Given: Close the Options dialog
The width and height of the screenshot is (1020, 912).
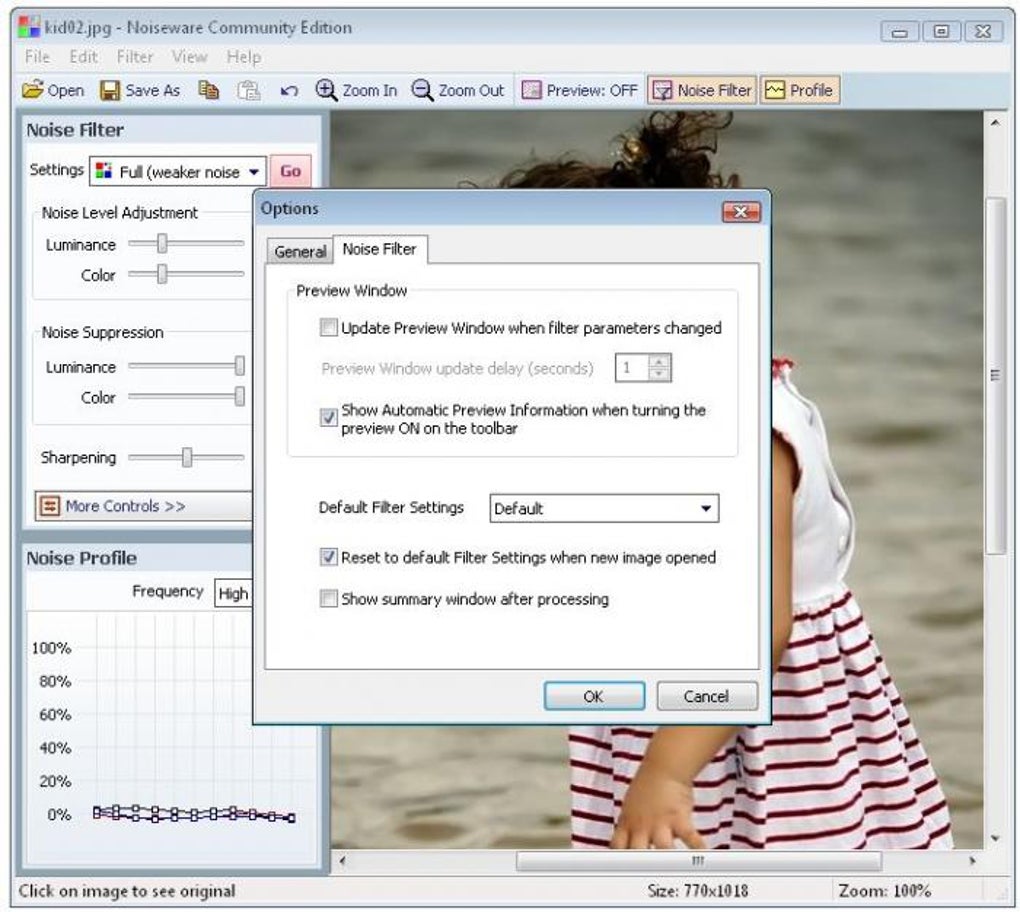Looking at the screenshot, I should click(740, 212).
